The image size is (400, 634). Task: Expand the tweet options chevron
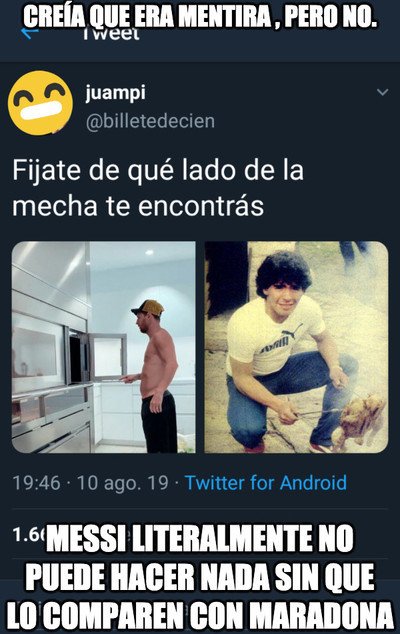coord(382,92)
